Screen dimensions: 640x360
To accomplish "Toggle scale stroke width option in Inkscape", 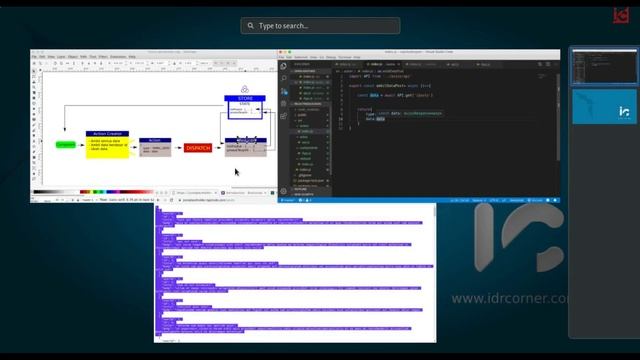I will 216,63.
